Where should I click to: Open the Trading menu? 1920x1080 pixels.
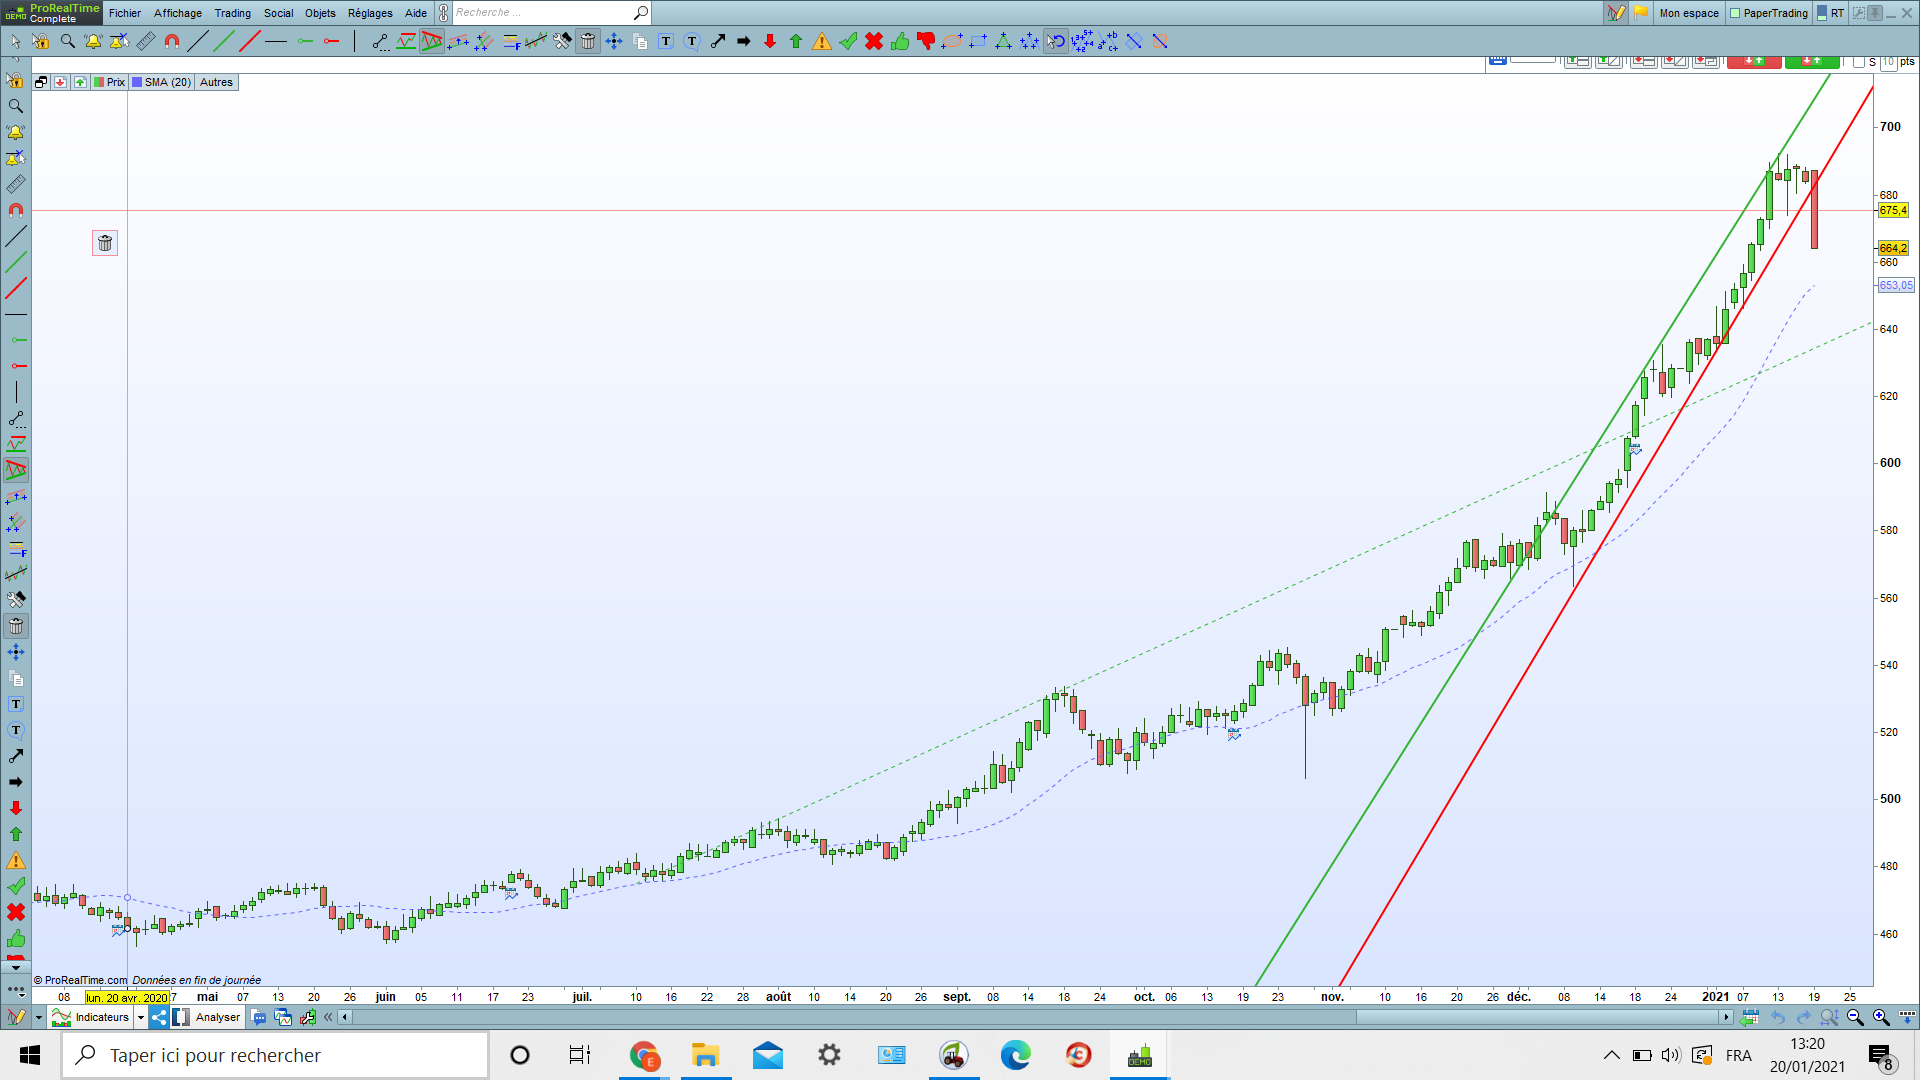[x=232, y=13]
